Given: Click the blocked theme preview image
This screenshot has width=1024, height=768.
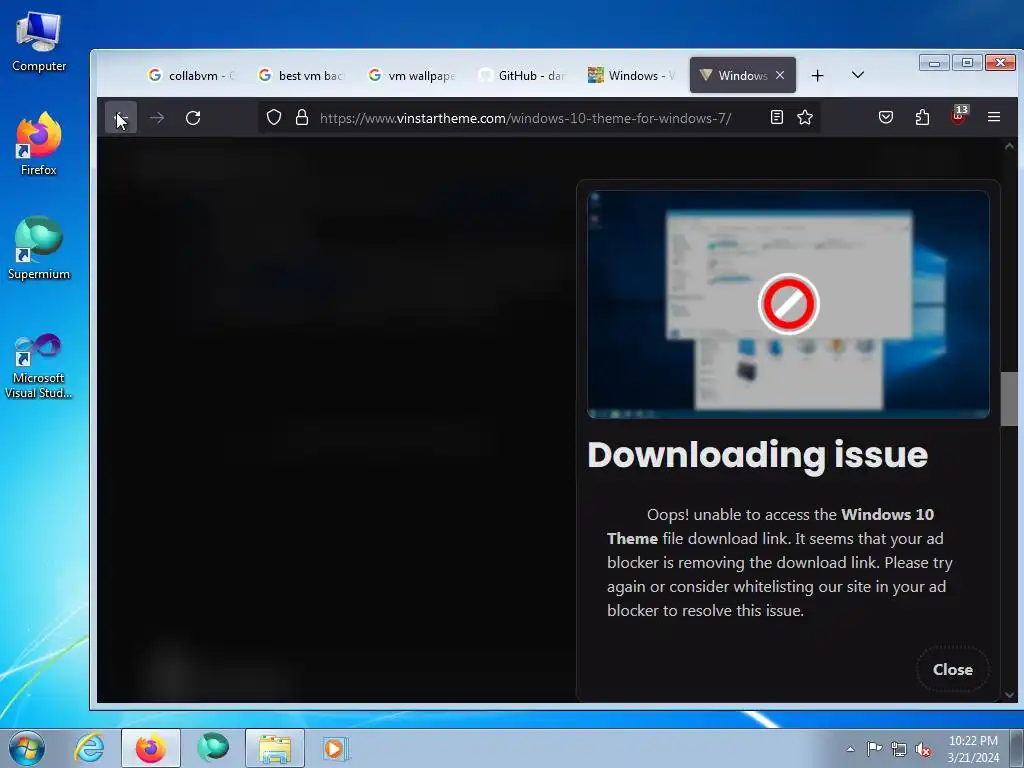Looking at the screenshot, I should tap(788, 304).
